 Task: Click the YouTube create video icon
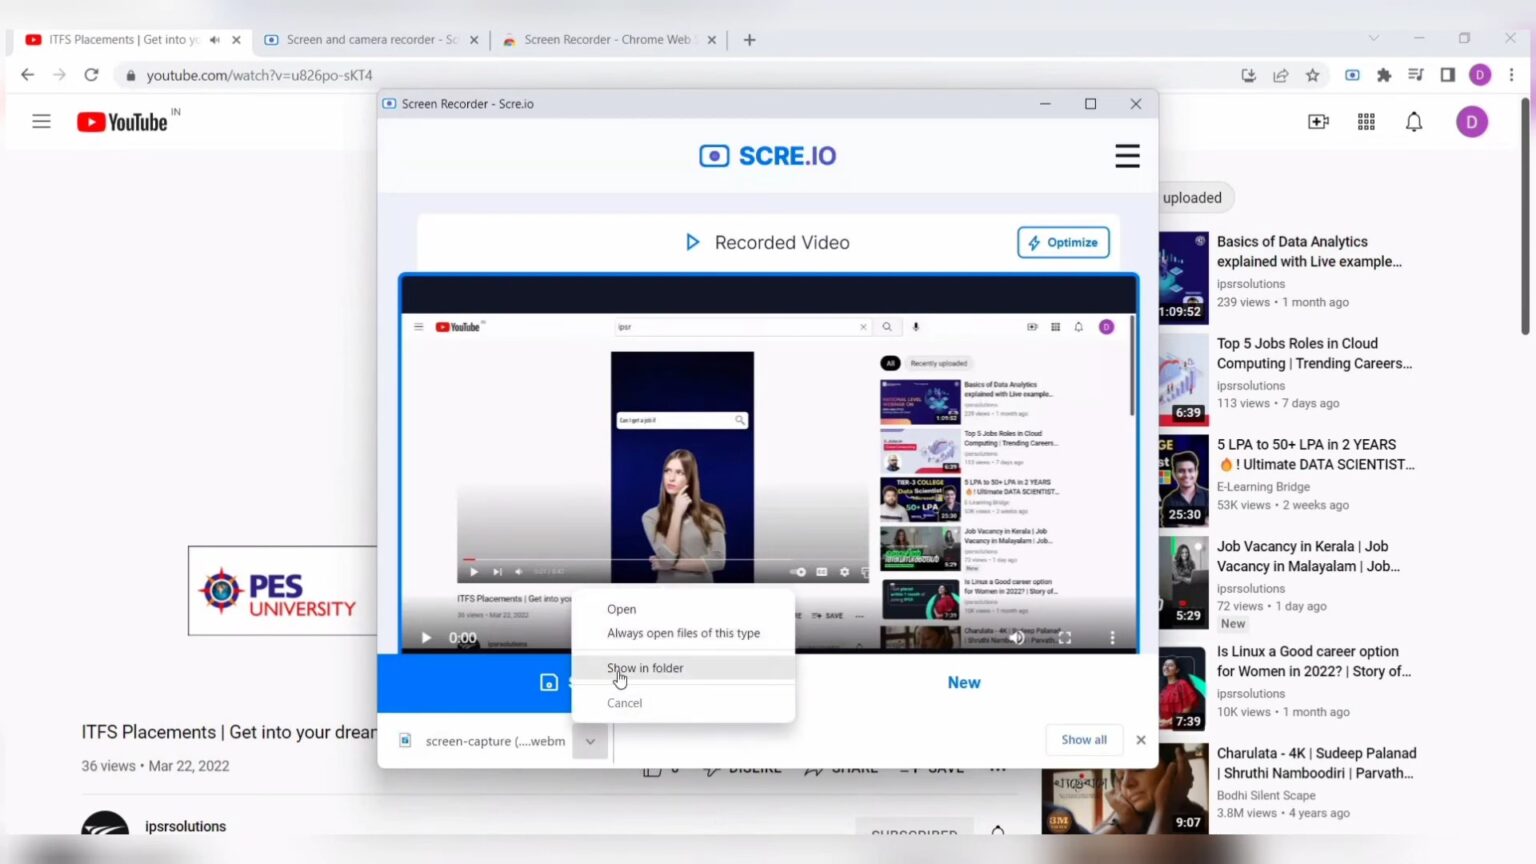(x=1318, y=122)
